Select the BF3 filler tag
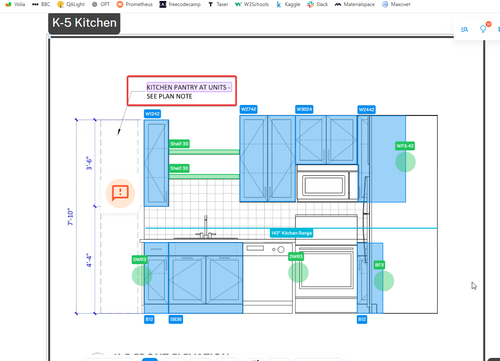The height and width of the screenshot is (361, 500). [379, 265]
